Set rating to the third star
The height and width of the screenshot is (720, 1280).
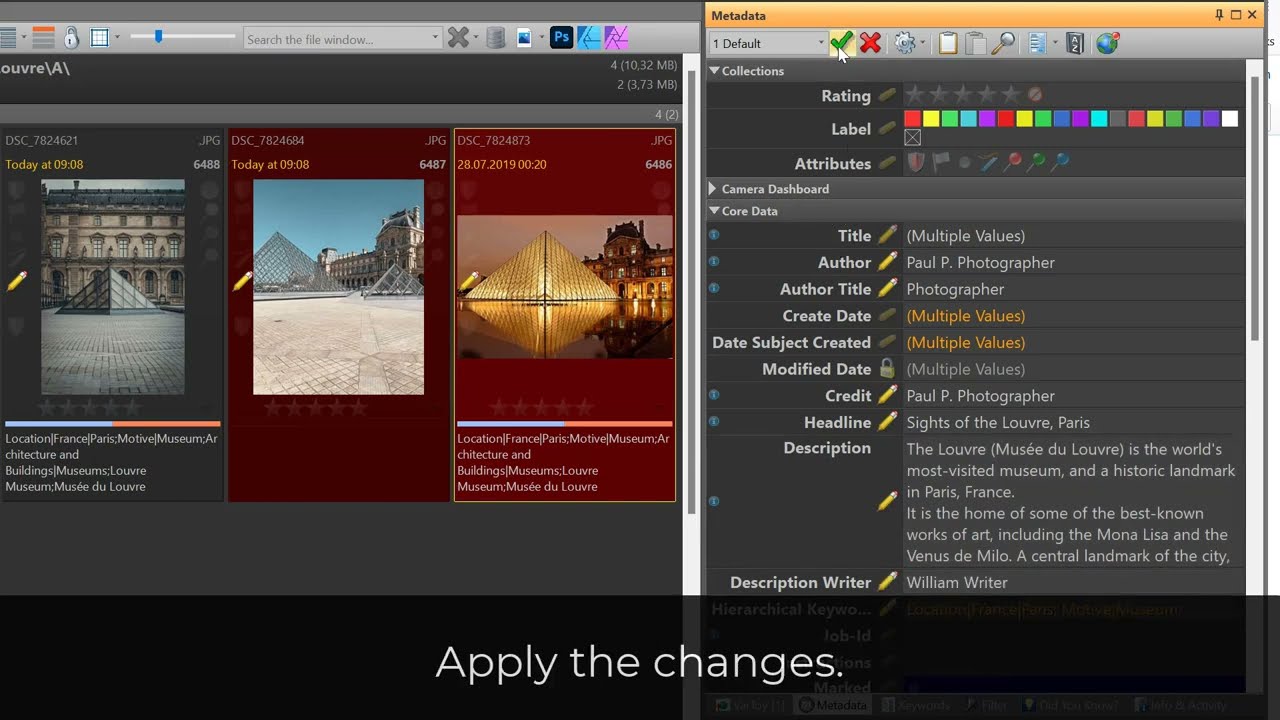coord(962,95)
